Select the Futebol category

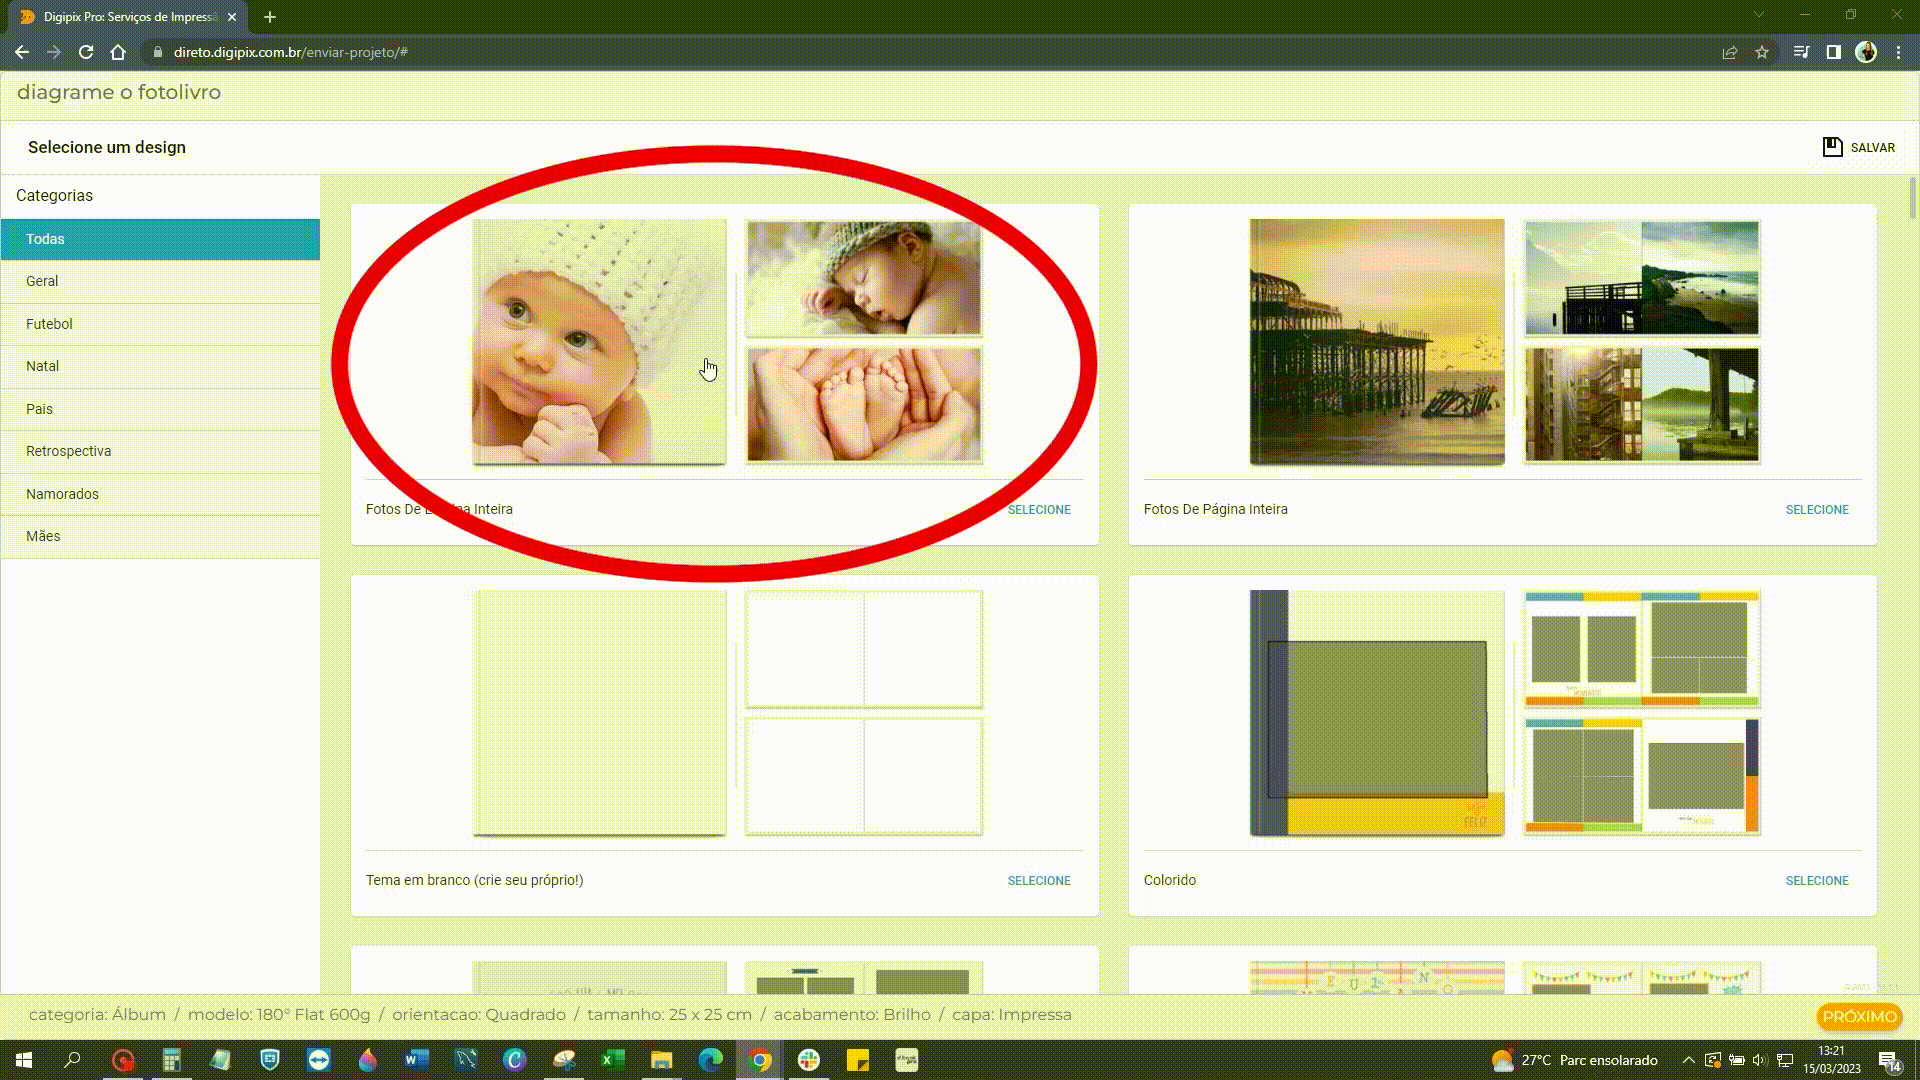click(x=160, y=324)
